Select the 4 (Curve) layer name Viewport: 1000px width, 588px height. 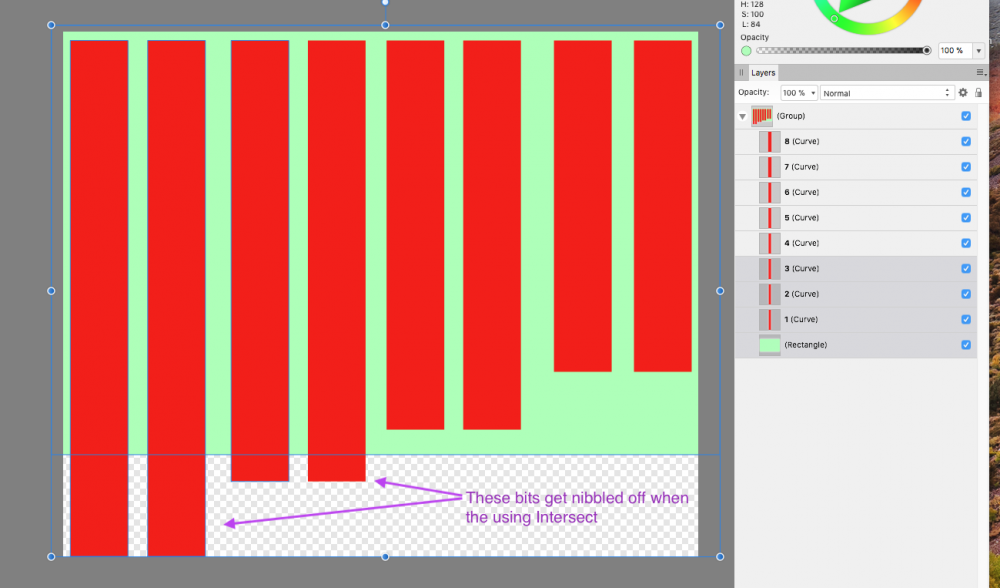coord(802,243)
